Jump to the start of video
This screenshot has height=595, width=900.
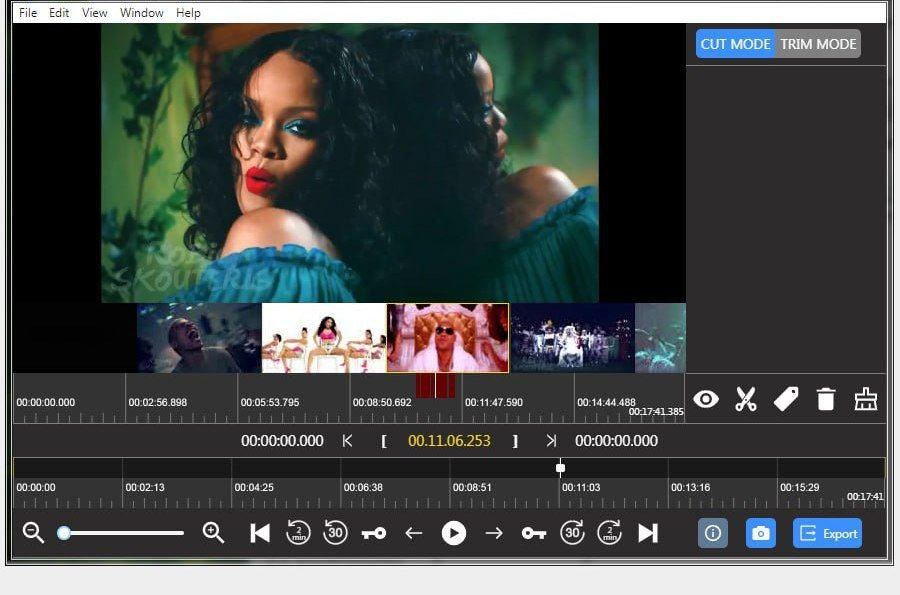260,533
